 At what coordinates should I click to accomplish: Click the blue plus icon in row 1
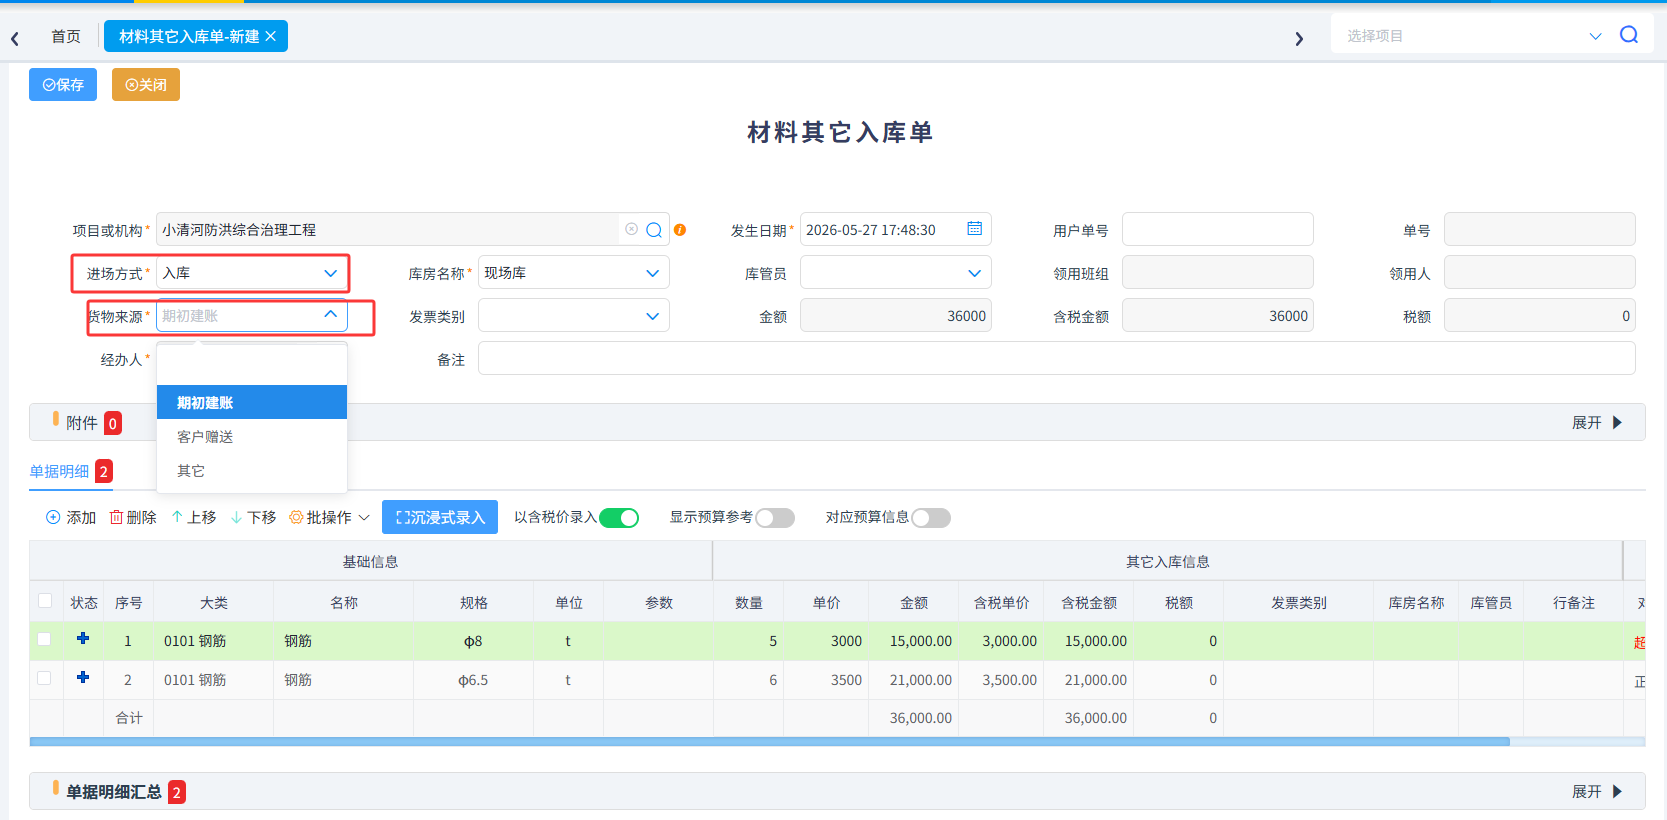click(x=83, y=638)
